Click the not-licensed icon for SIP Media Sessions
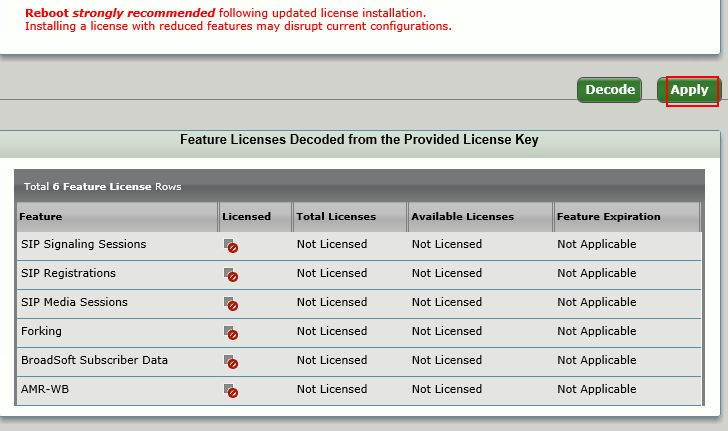 click(230, 303)
